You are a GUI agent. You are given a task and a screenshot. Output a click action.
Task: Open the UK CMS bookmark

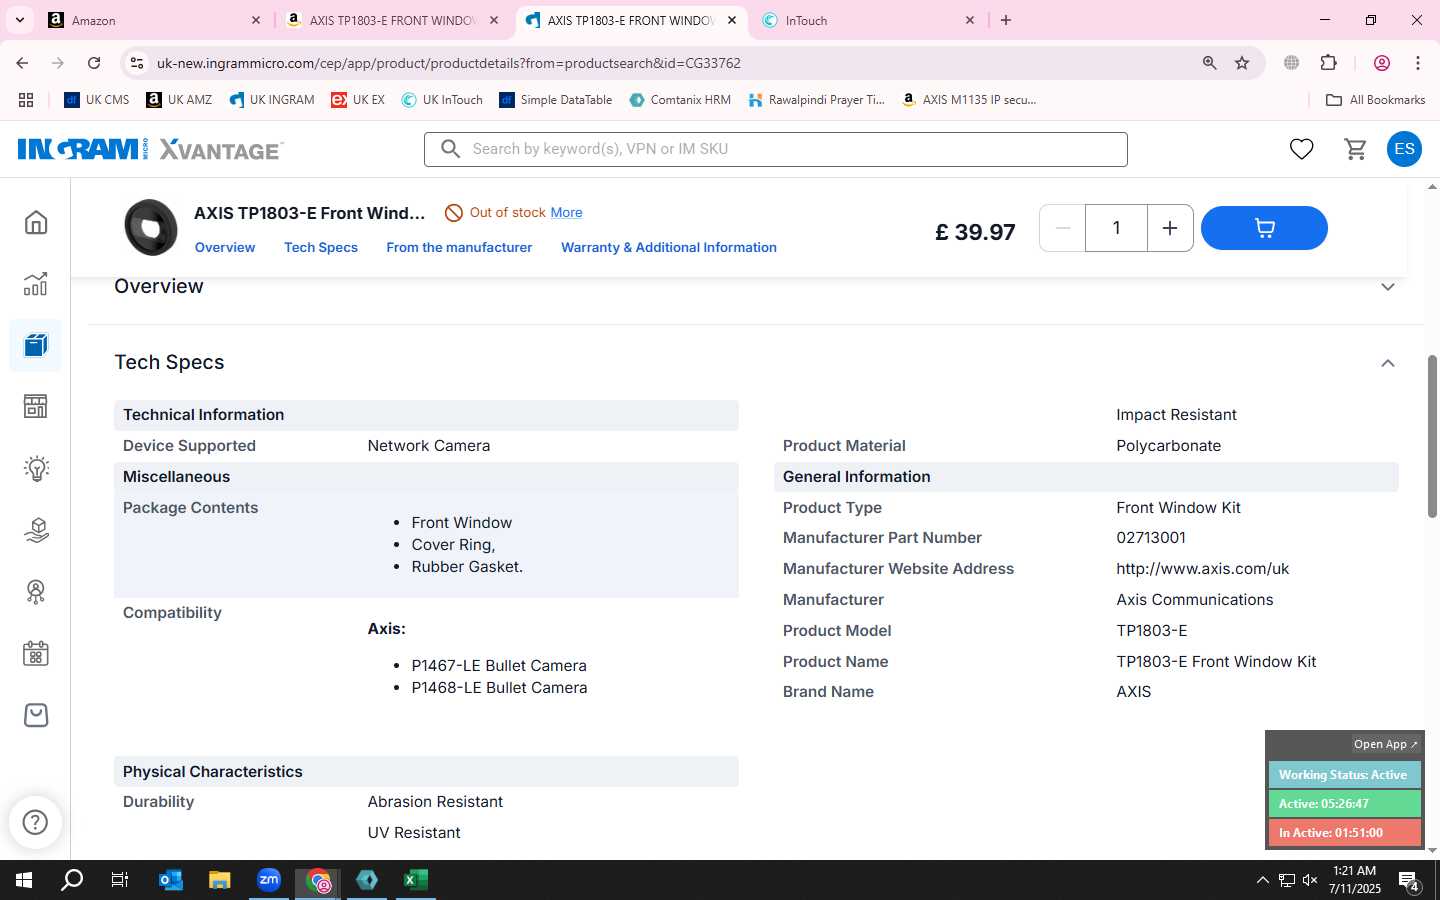tap(97, 100)
